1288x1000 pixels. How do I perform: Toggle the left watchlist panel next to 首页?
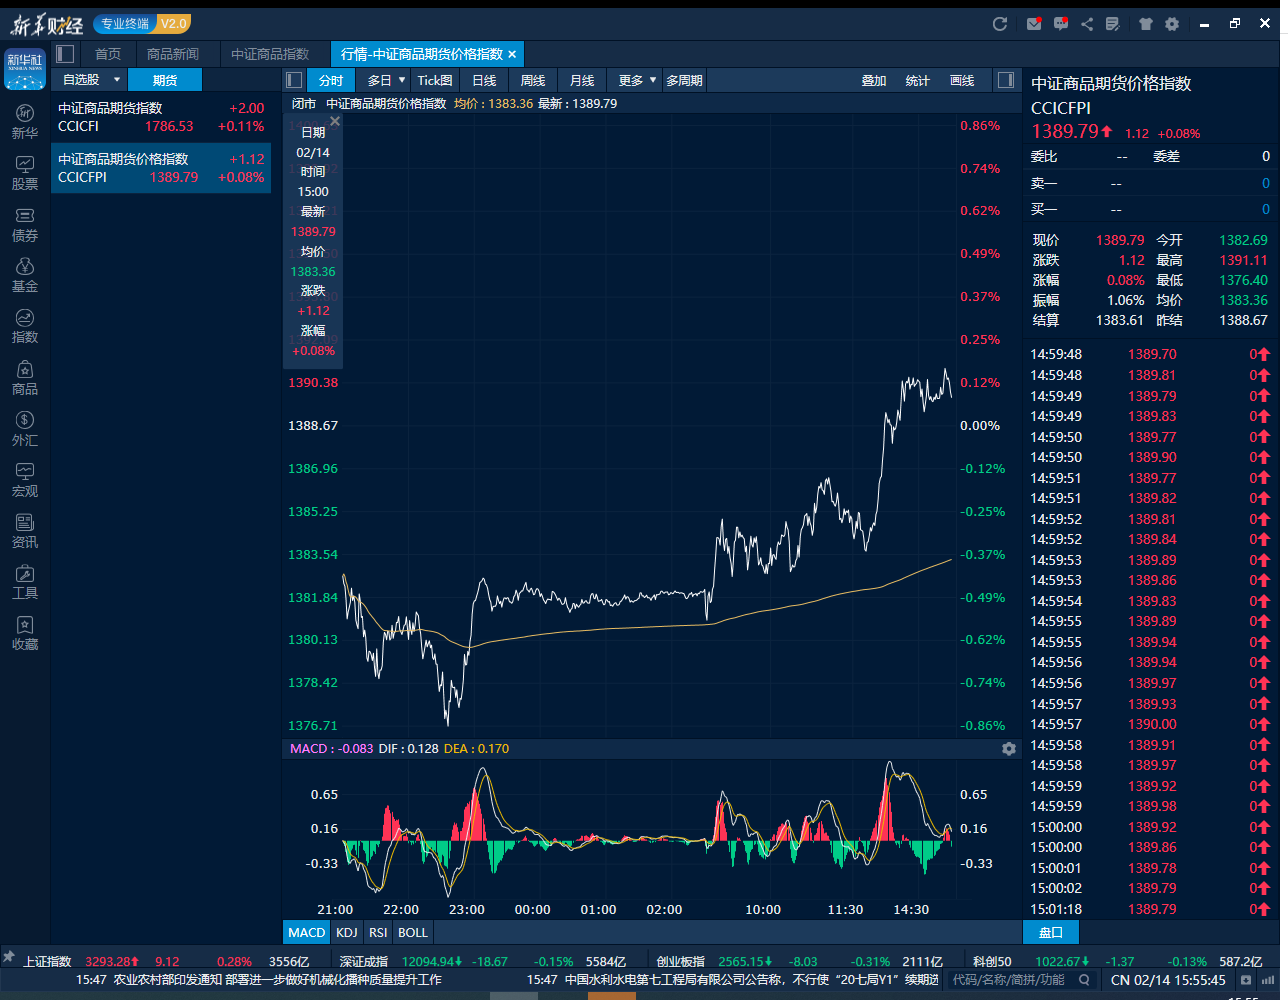tap(66, 54)
